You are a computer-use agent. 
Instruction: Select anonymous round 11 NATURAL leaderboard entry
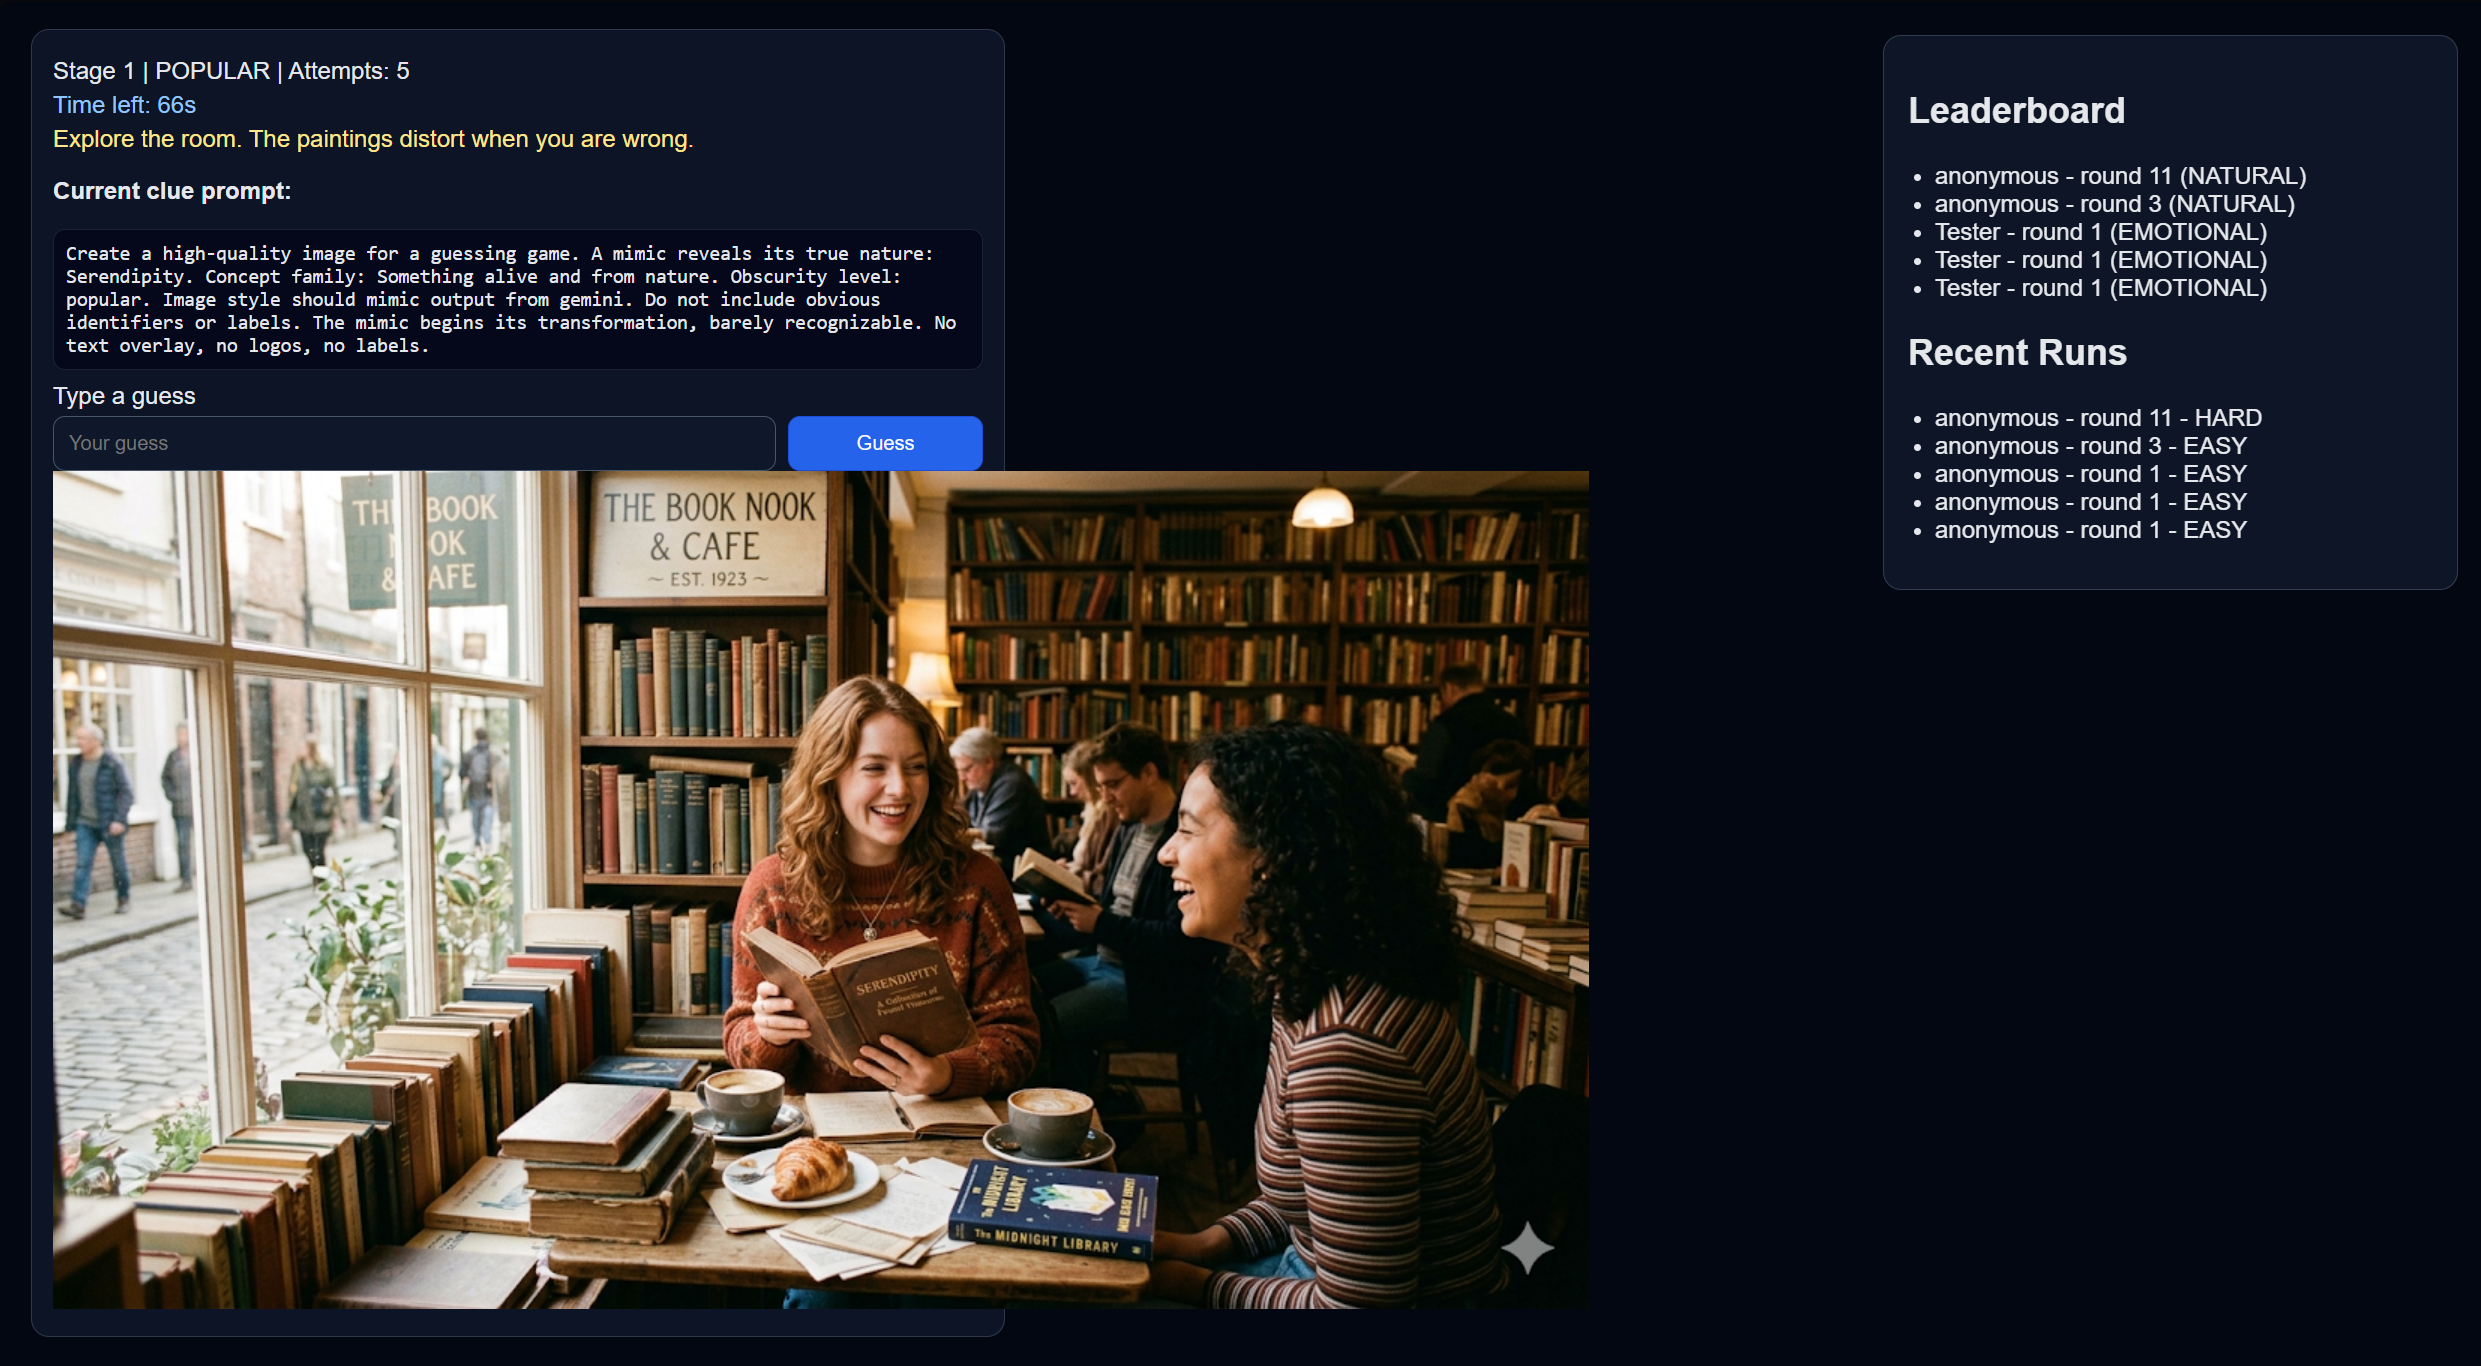2119,176
